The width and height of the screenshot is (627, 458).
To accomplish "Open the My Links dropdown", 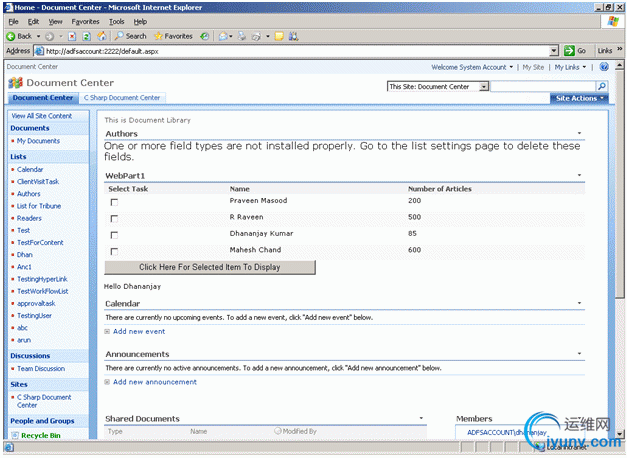I will tap(570, 67).
